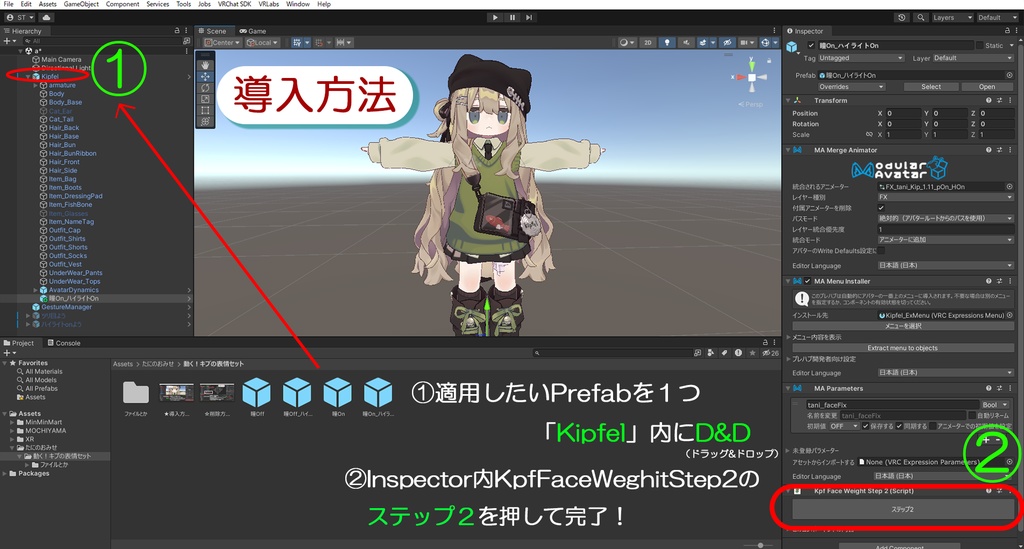Click object picker for Kipfel_ExMenu field
The height and width of the screenshot is (549, 1024).
pyautogui.click(x=1010, y=315)
